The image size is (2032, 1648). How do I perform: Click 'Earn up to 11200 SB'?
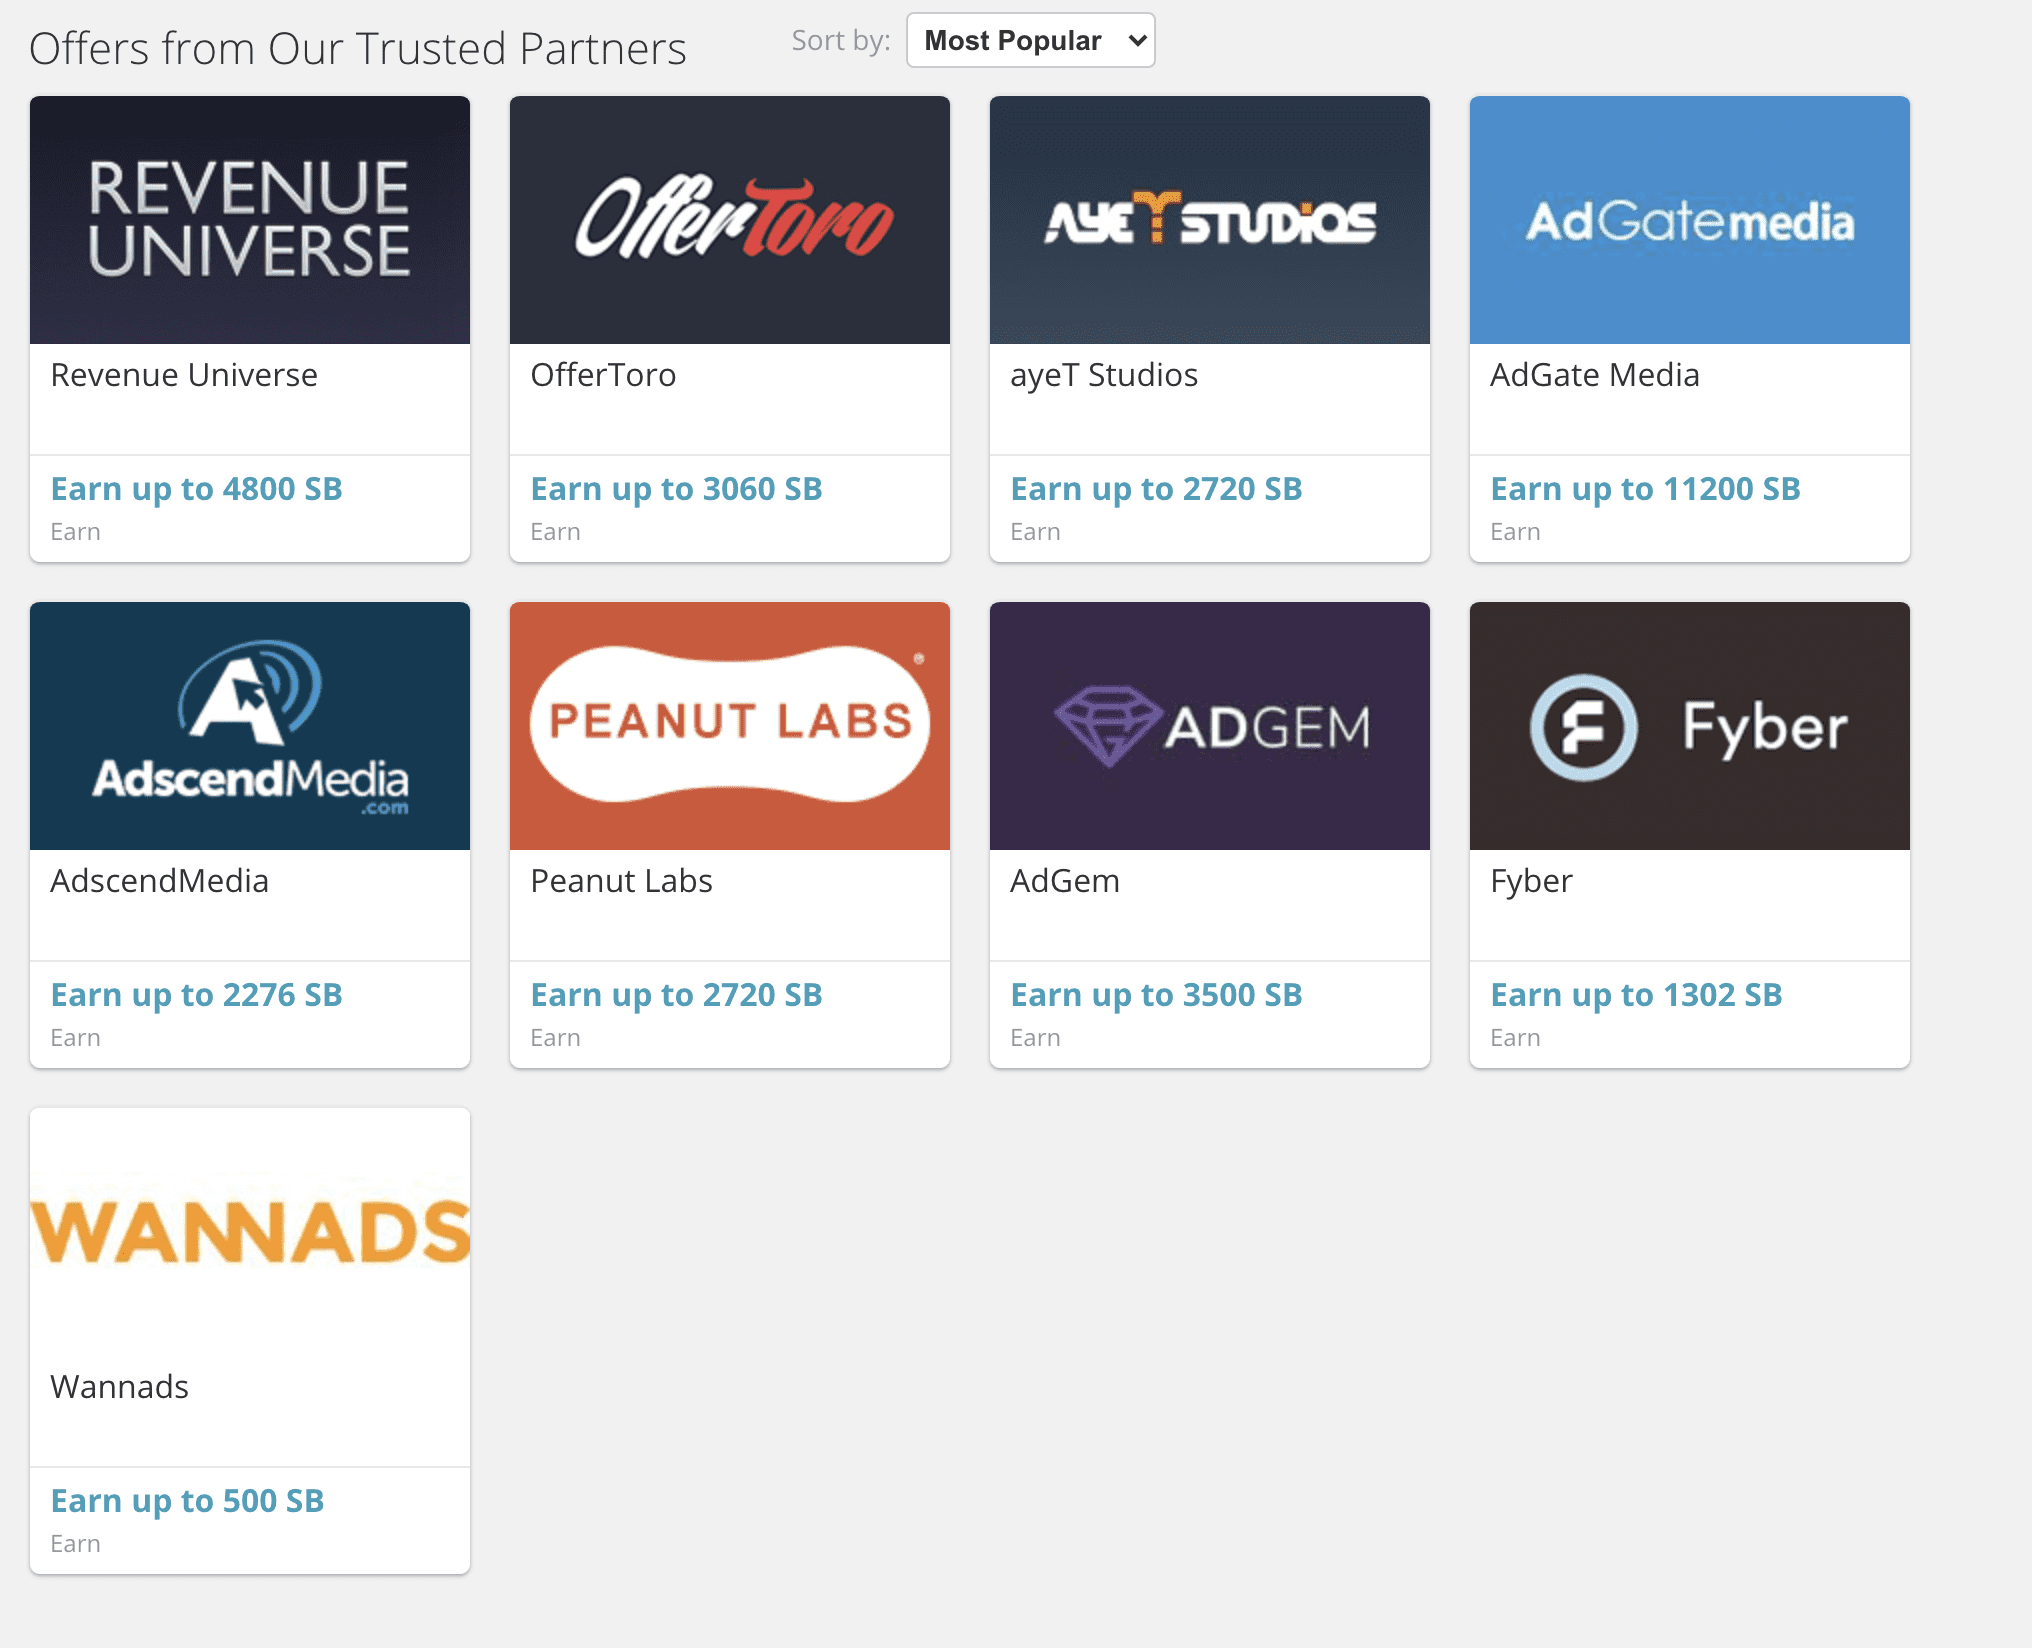(x=1646, y=490)
